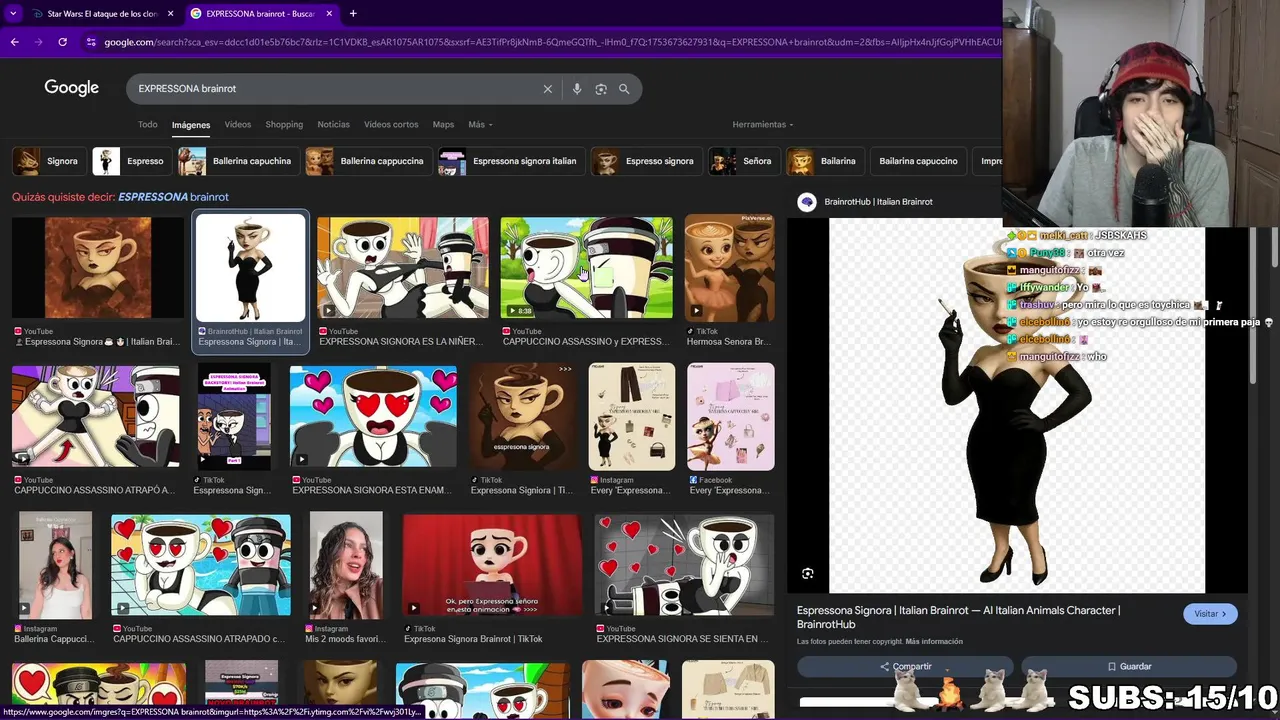Click the Guardar save button
Viewport: 1280px width, 720px height.
(x=1129, y=666)
